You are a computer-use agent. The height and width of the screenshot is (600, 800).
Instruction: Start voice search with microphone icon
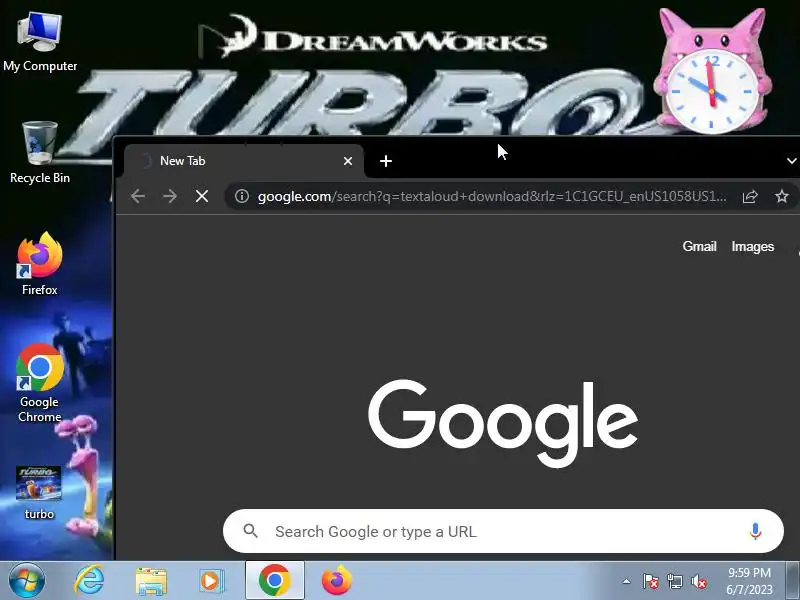755,531
